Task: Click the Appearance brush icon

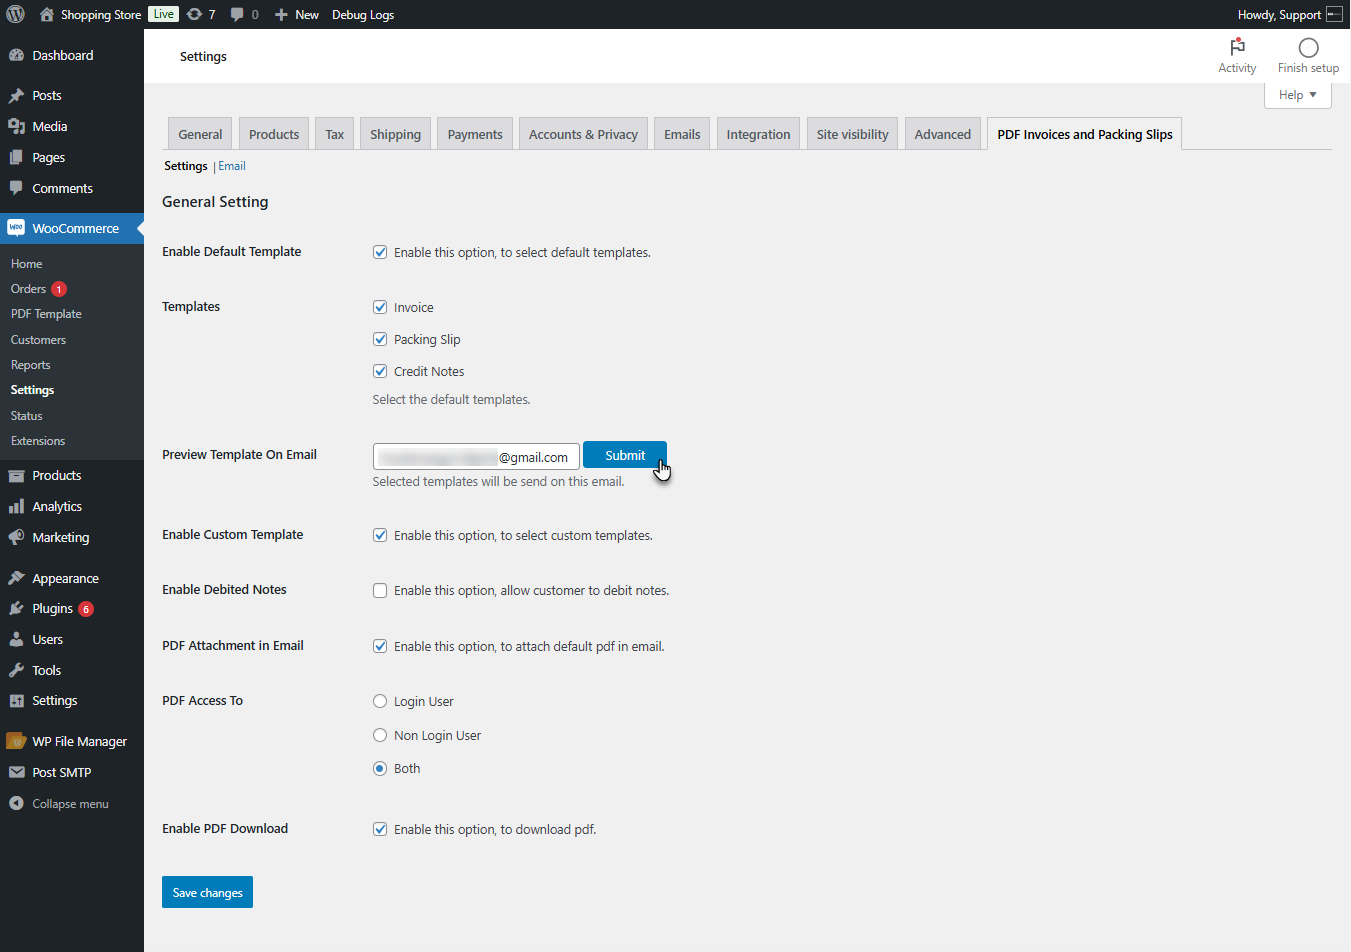Action: click(x=16, y=578)
